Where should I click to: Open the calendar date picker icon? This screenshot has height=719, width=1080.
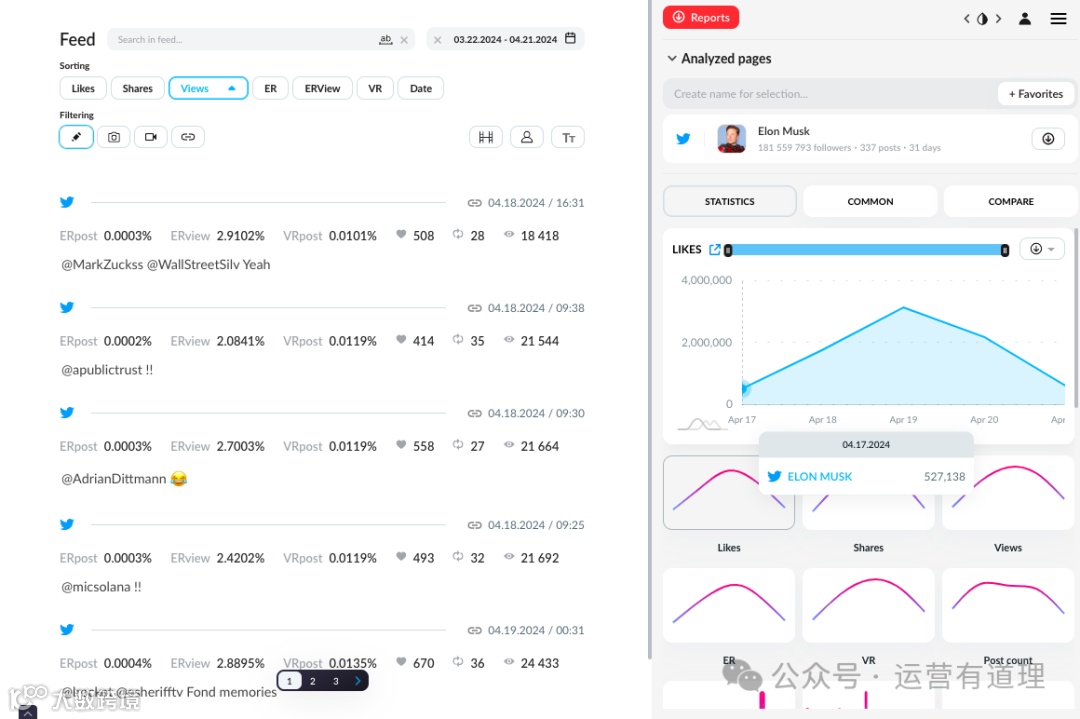[x=570, y=39]
